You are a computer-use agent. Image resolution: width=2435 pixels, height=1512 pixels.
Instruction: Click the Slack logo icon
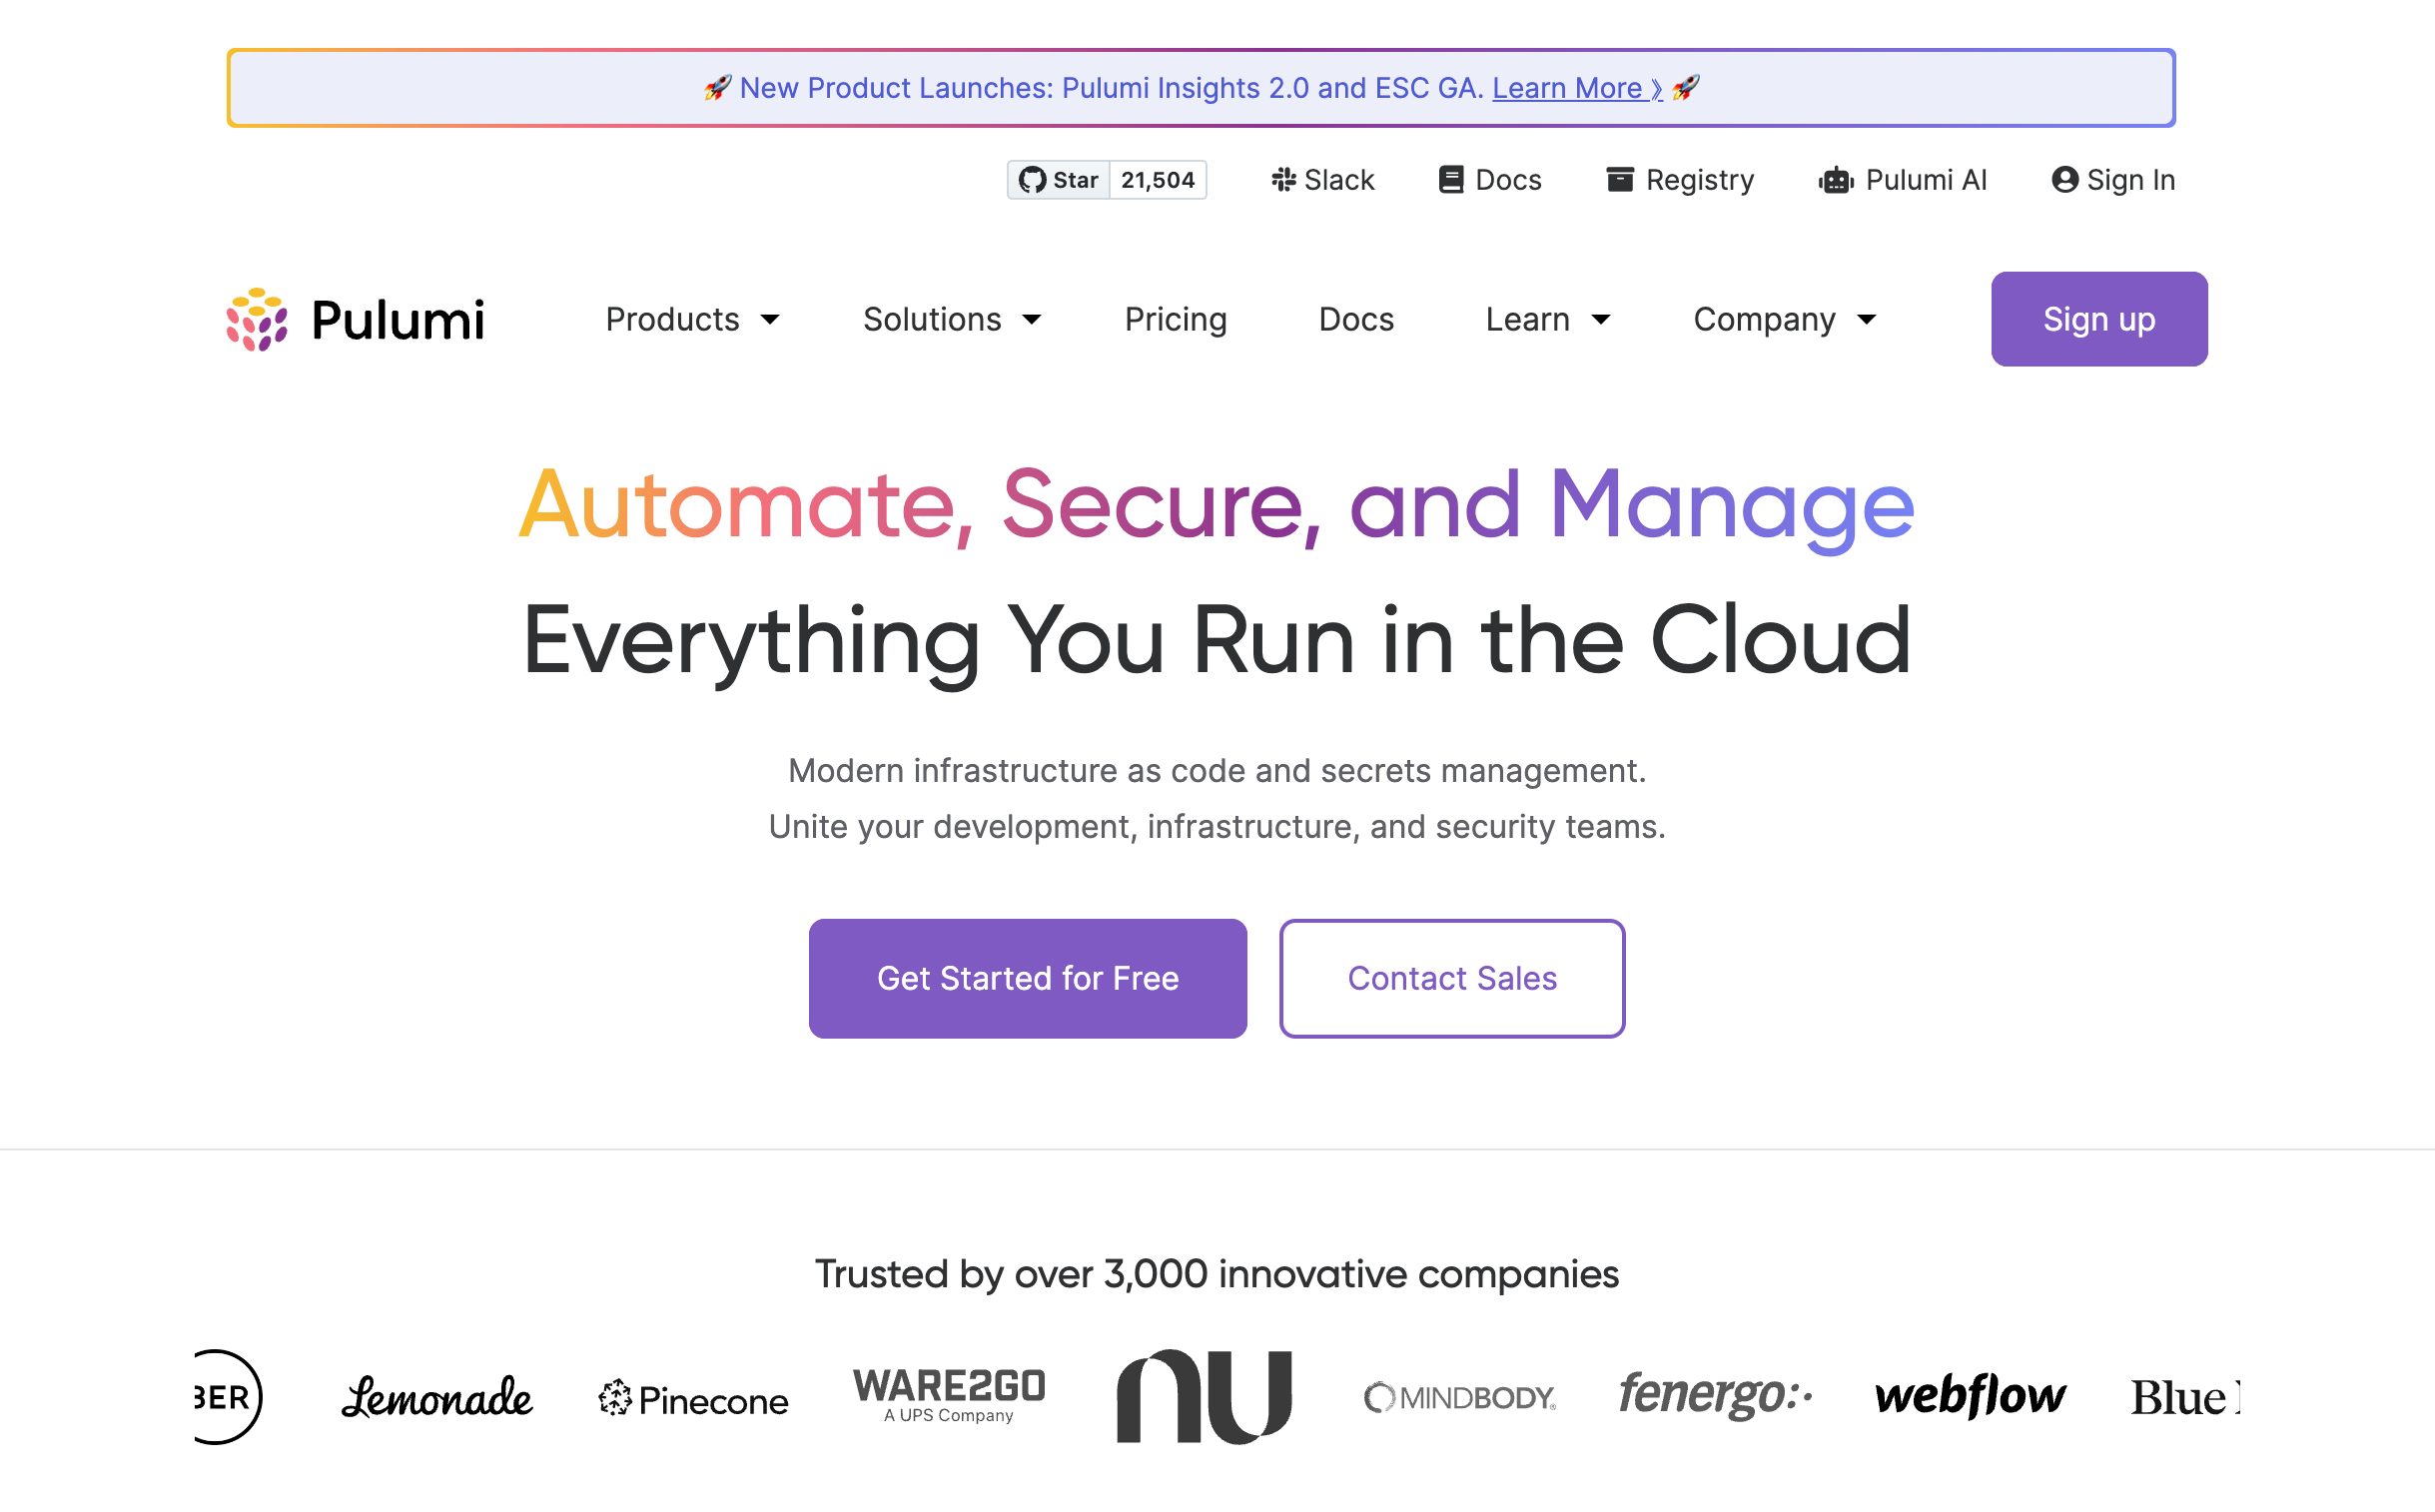[x=1283, y=180]
